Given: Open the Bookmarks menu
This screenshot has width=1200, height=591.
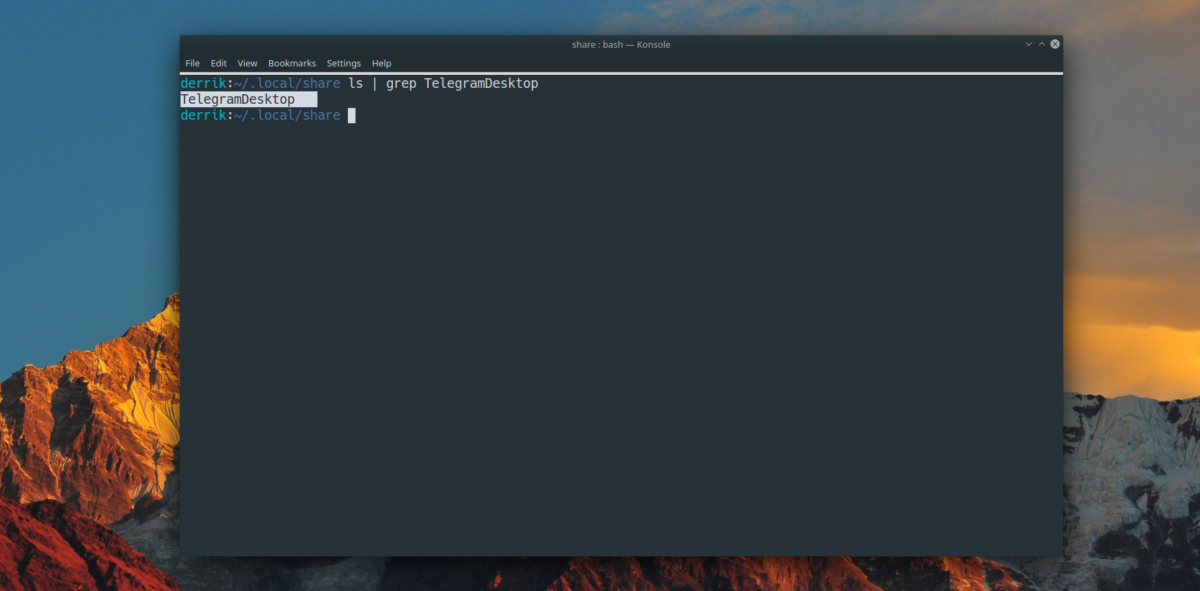Looking at the screenshot, I should 292,63.
